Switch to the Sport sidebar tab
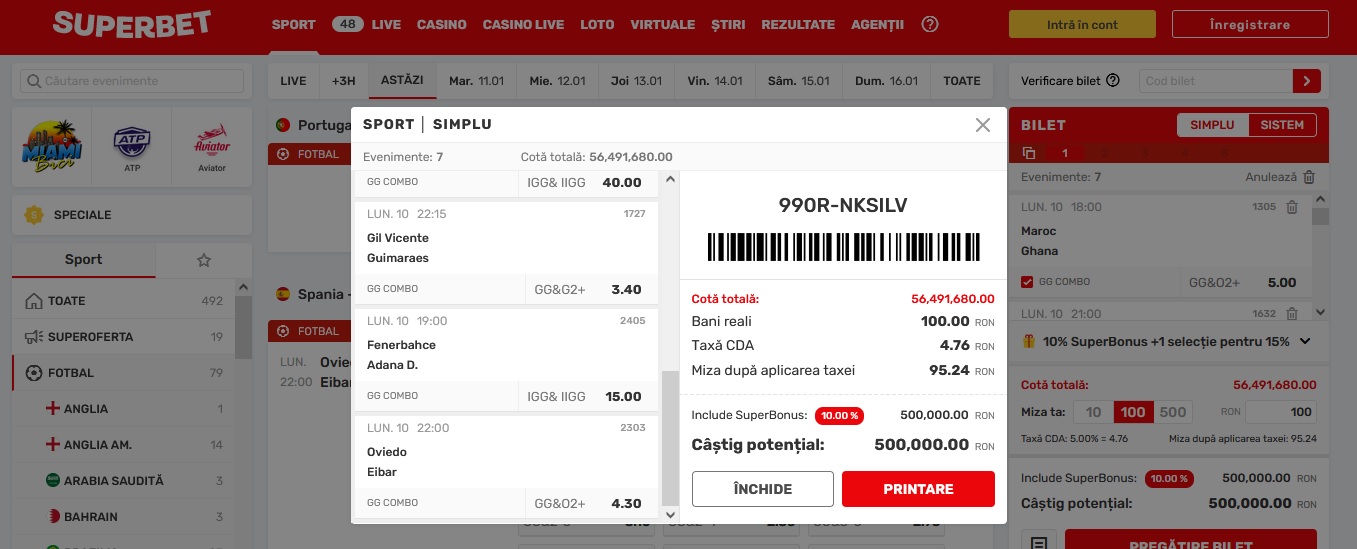 83,259
